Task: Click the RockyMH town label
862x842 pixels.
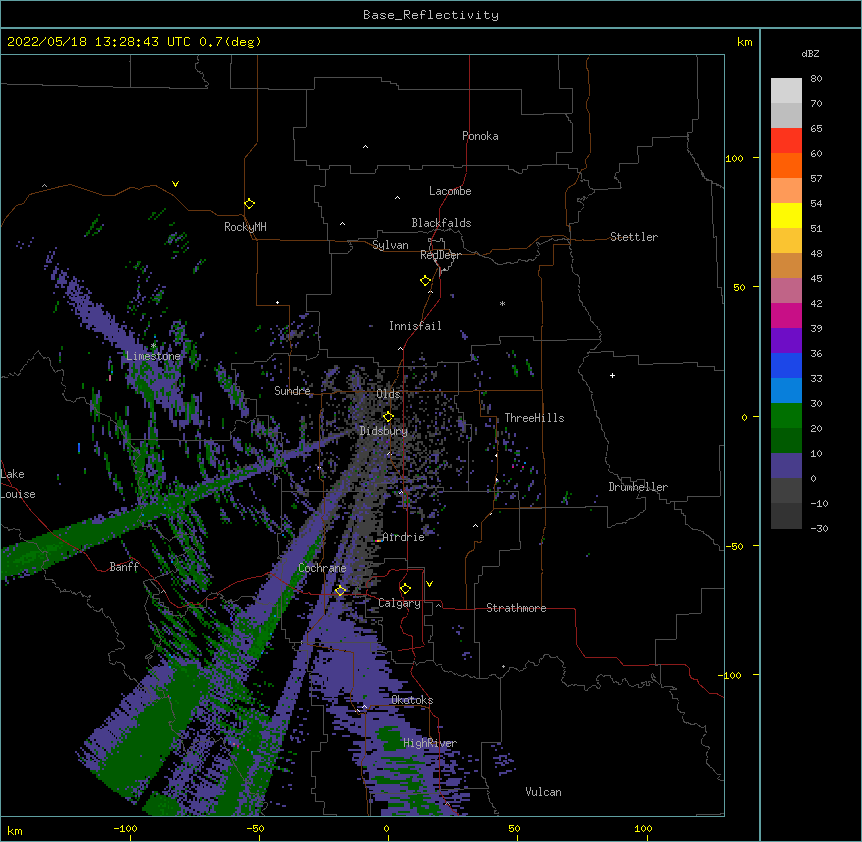Action: pos(245,226)
